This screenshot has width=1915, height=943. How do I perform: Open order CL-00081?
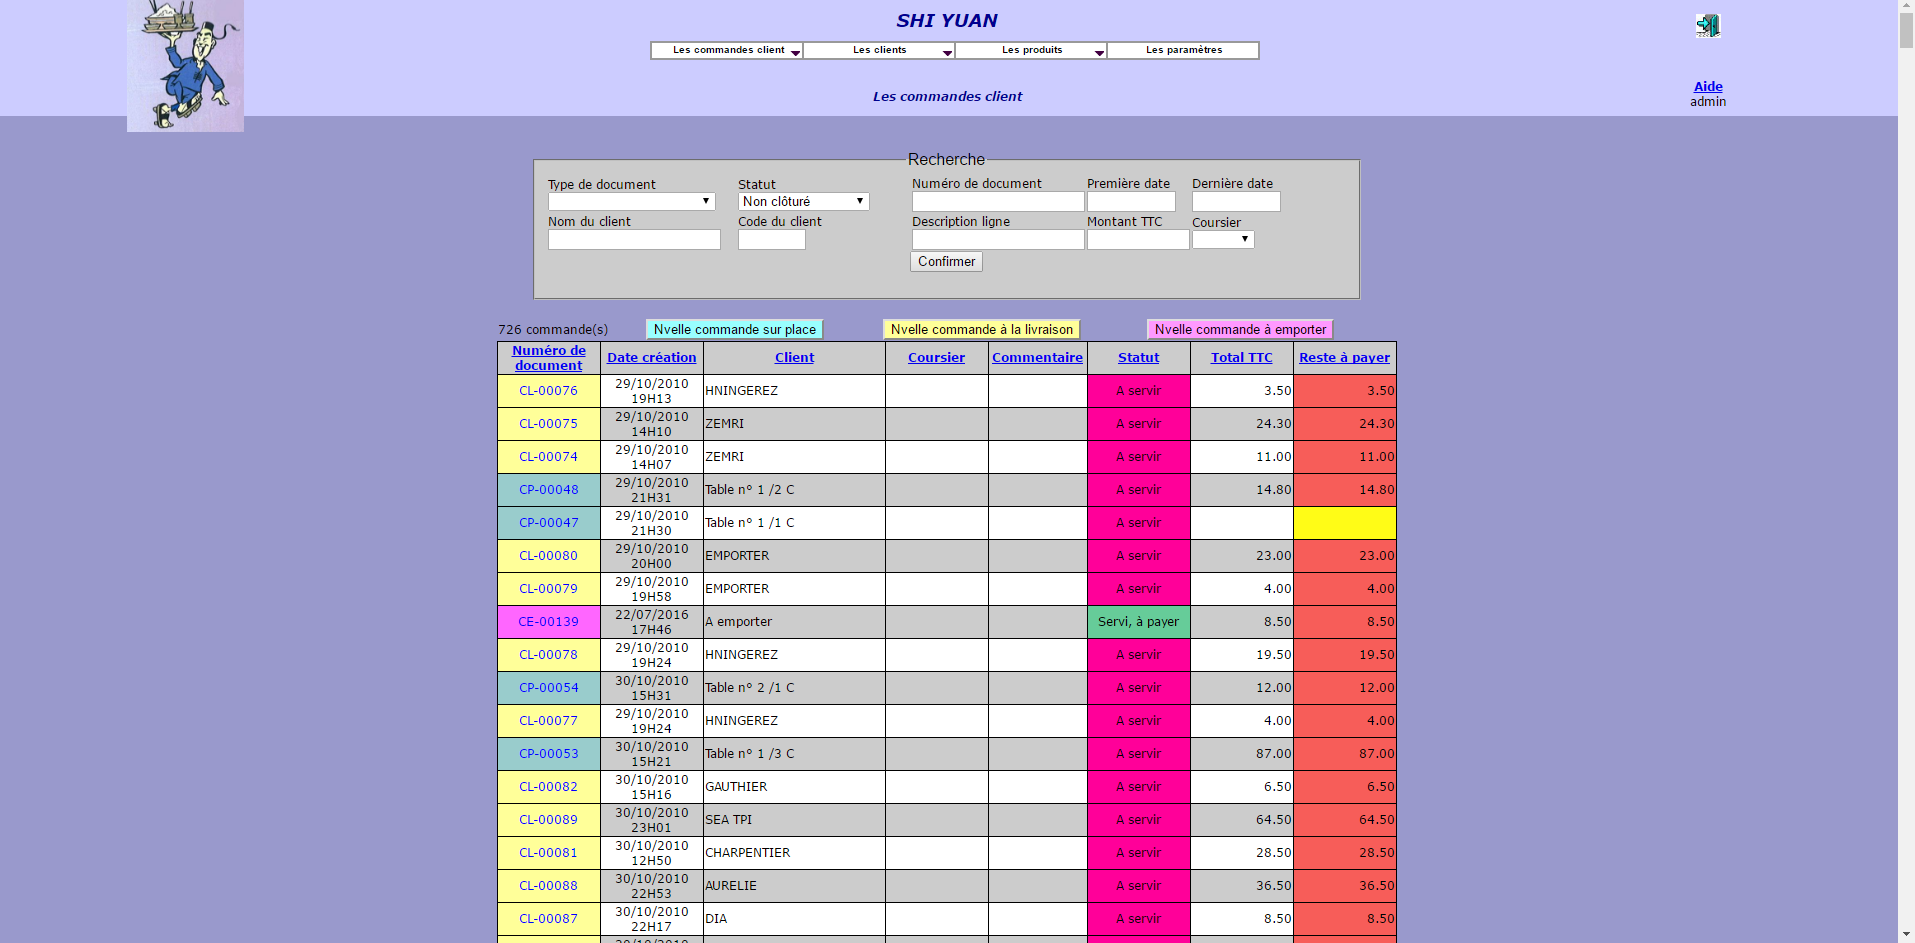(x=548, y=853)
